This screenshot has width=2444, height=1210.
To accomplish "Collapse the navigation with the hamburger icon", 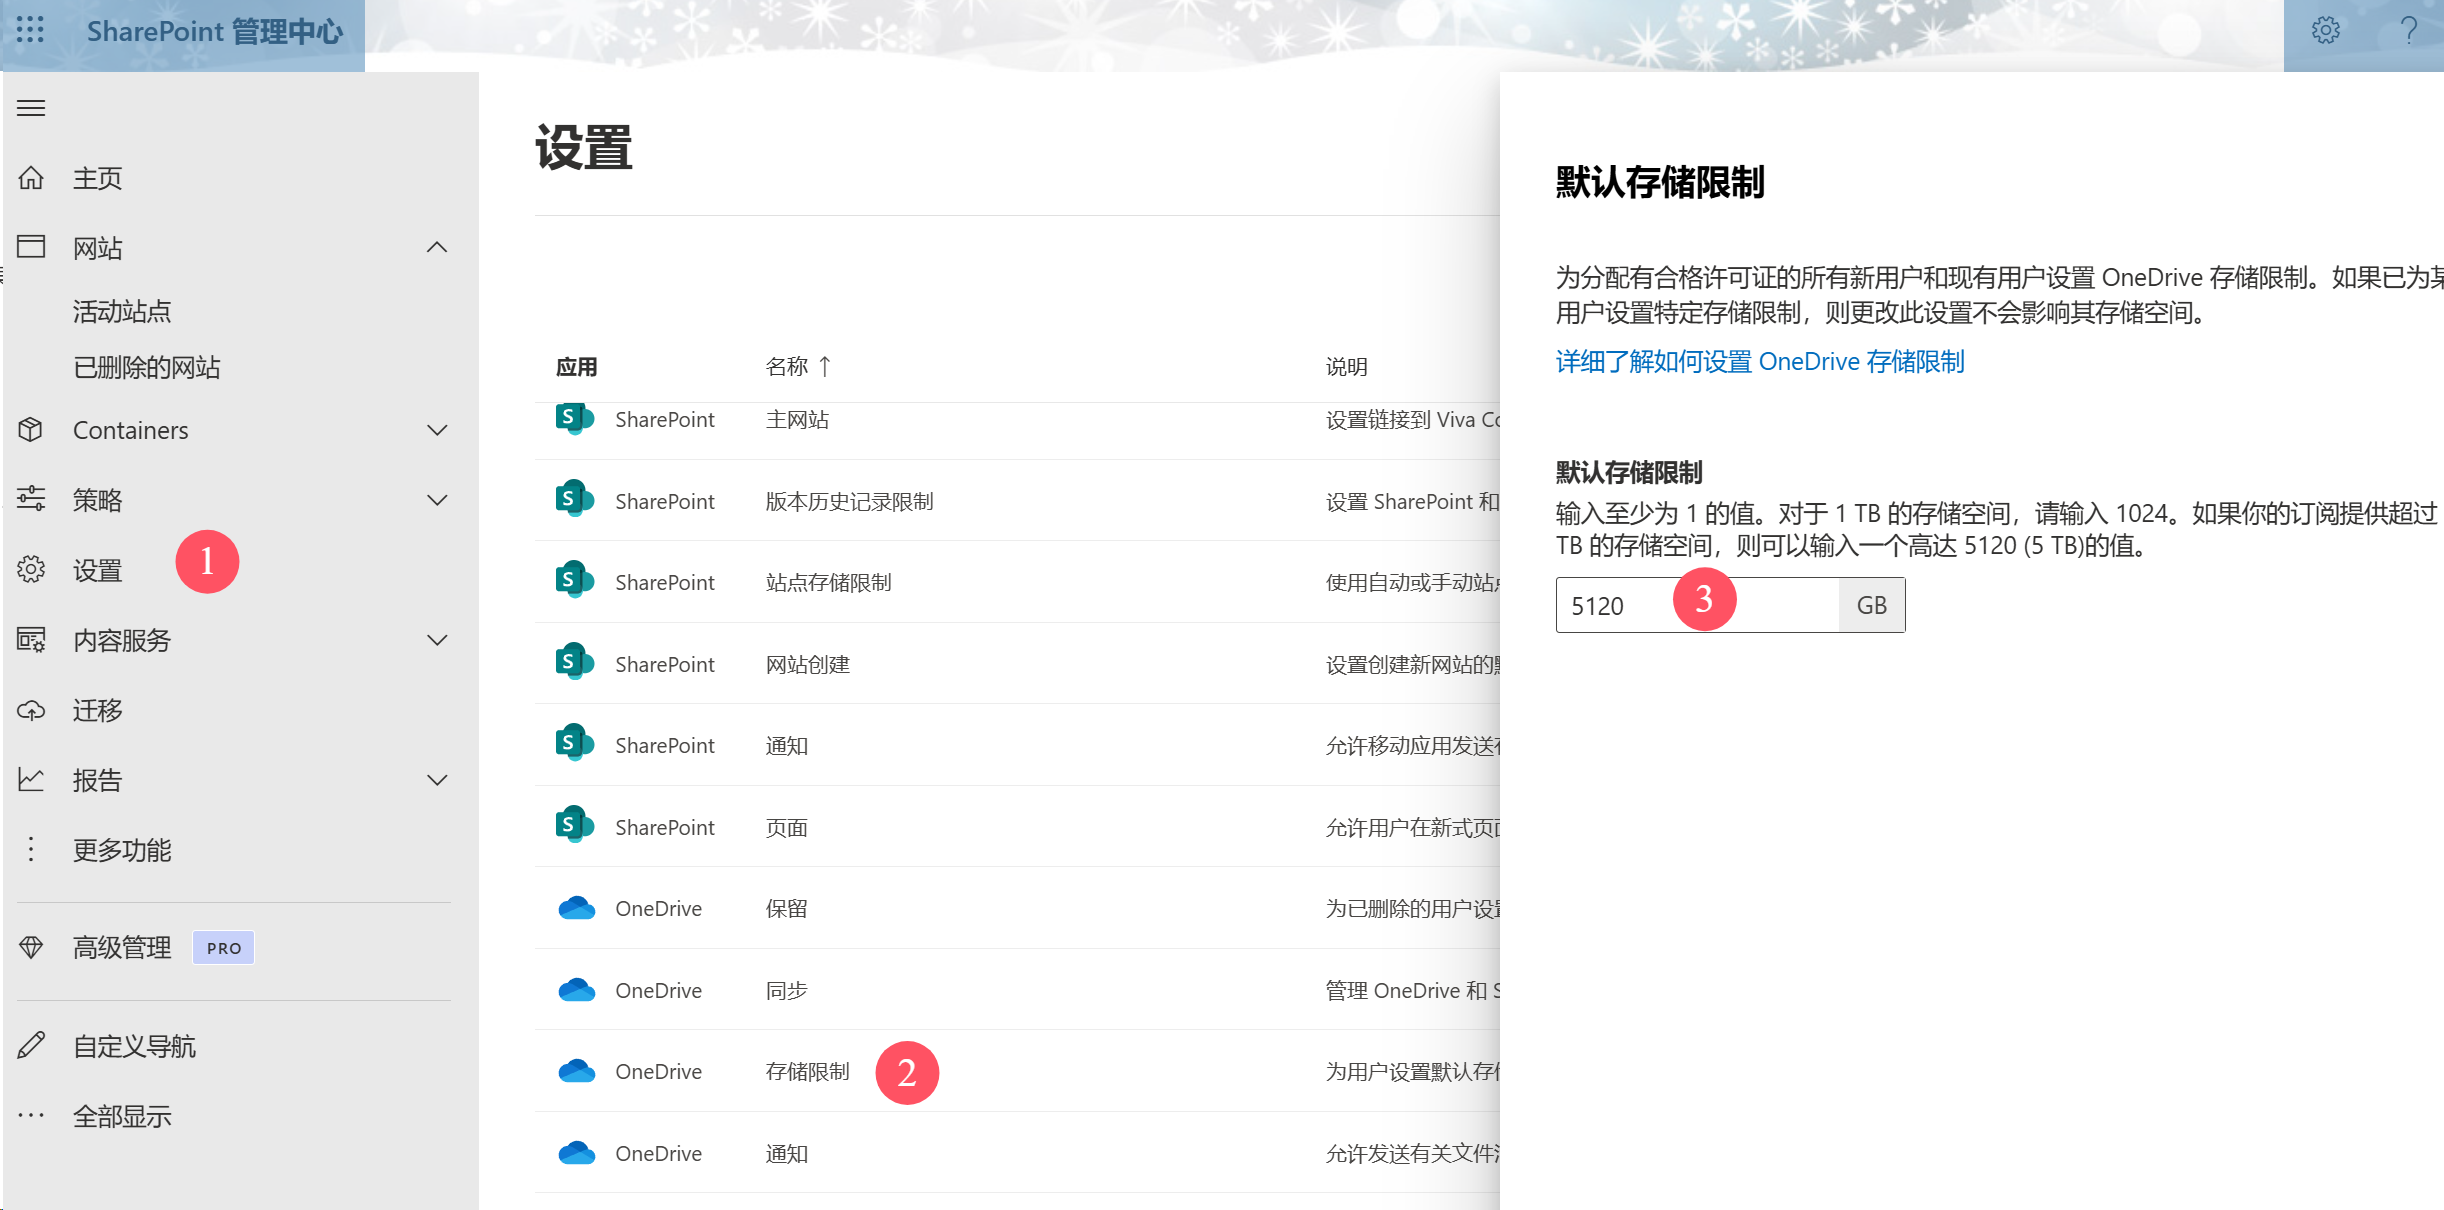I will pos(31,108).
